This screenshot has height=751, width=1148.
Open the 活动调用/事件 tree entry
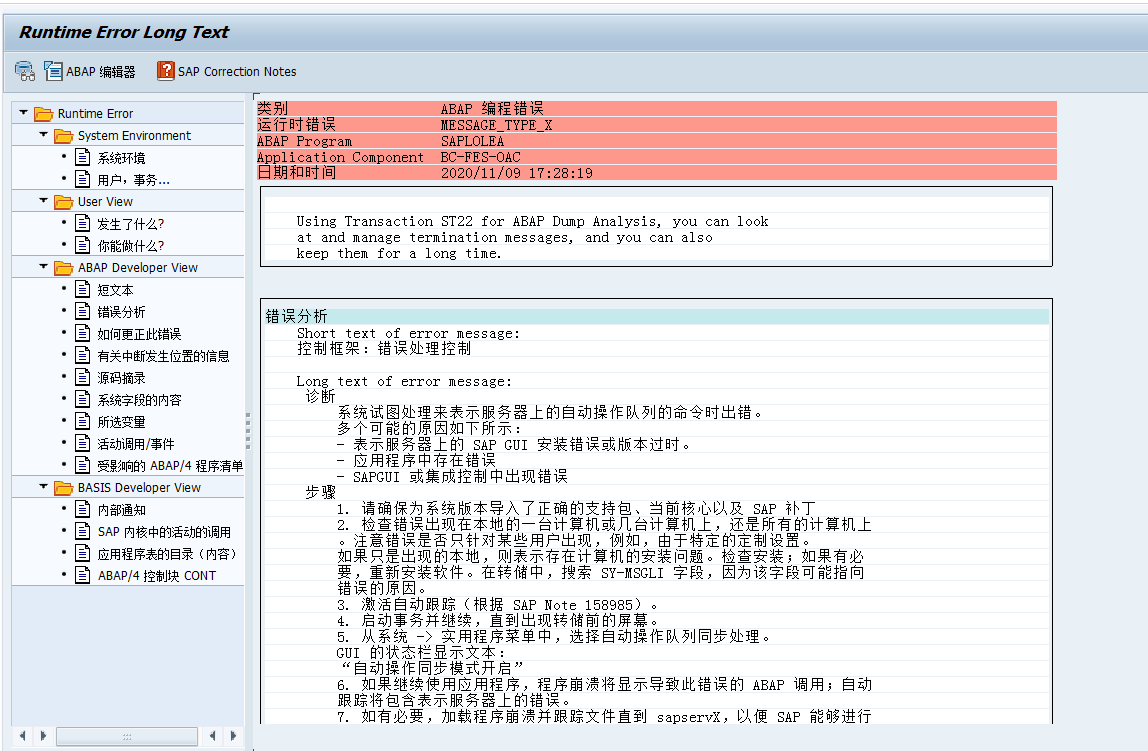(135, 444)
